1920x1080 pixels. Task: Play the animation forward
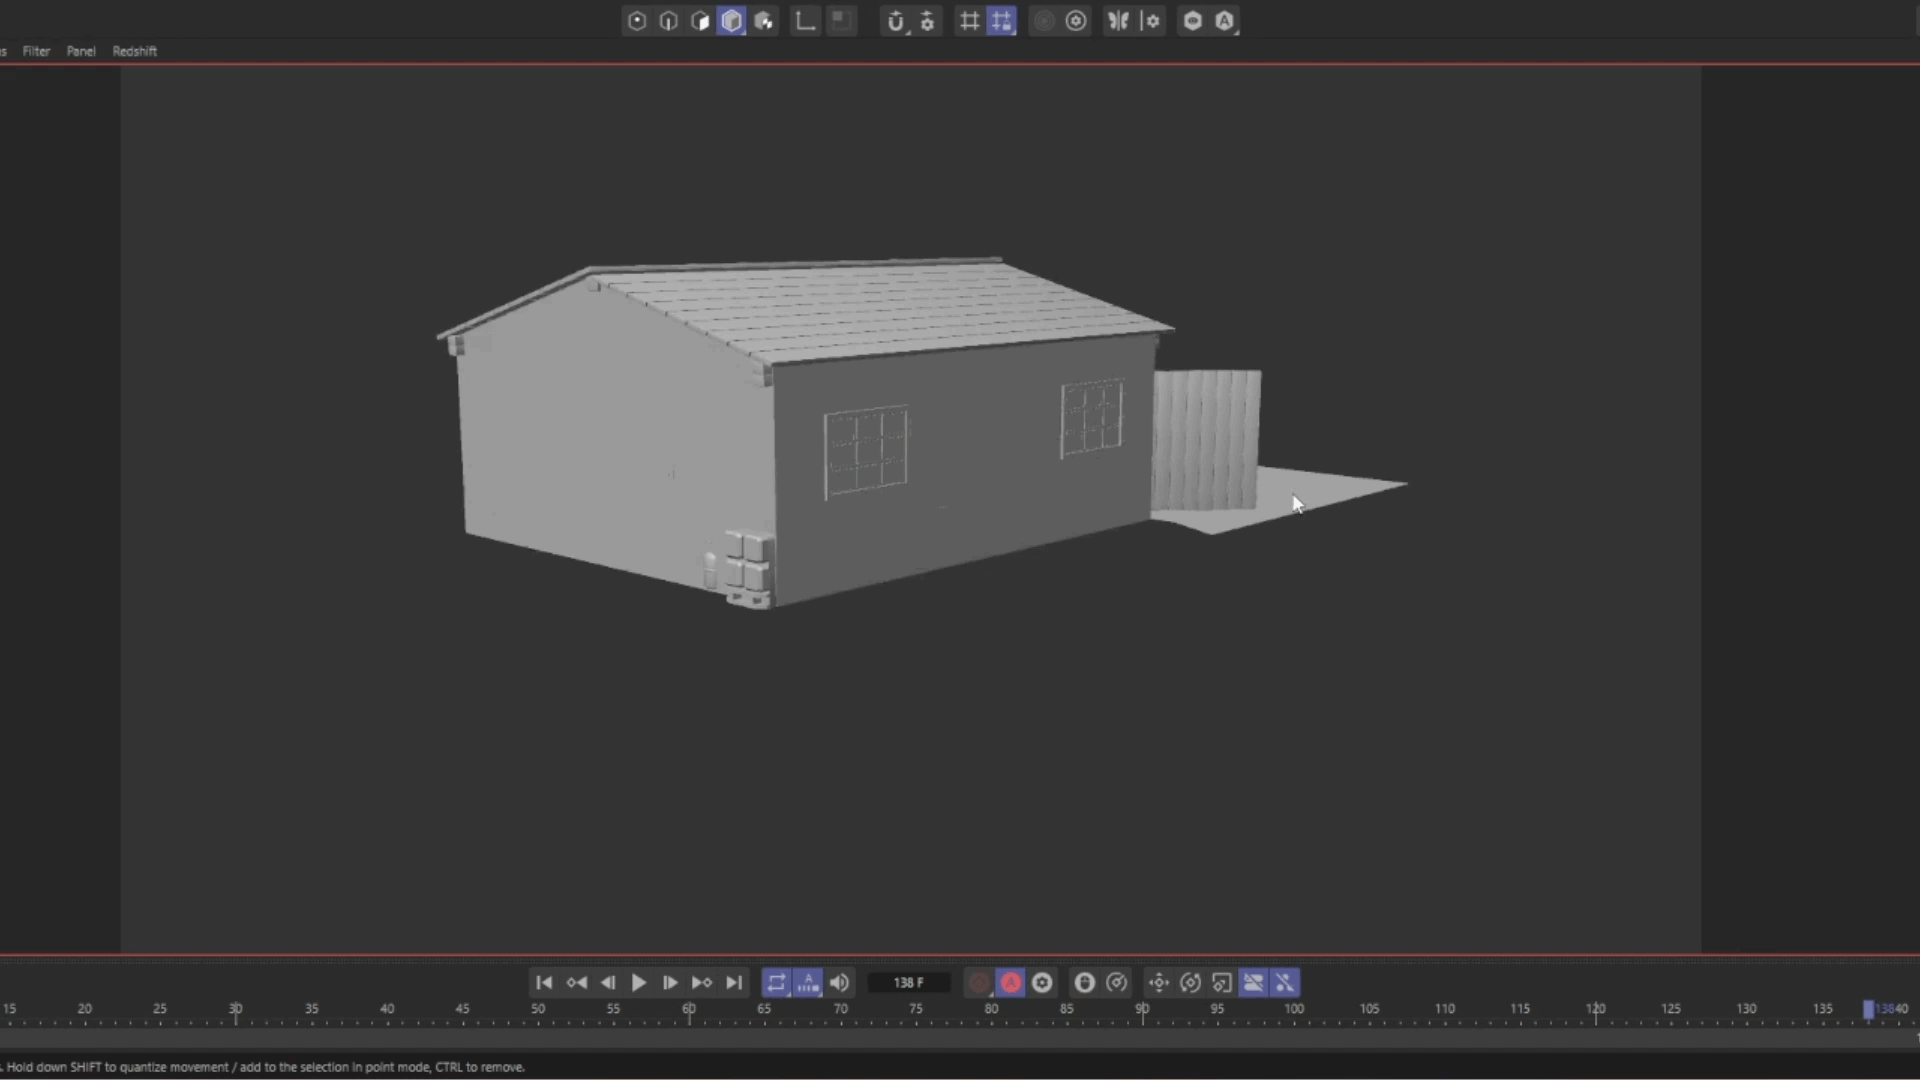click(x=639, y=983)
